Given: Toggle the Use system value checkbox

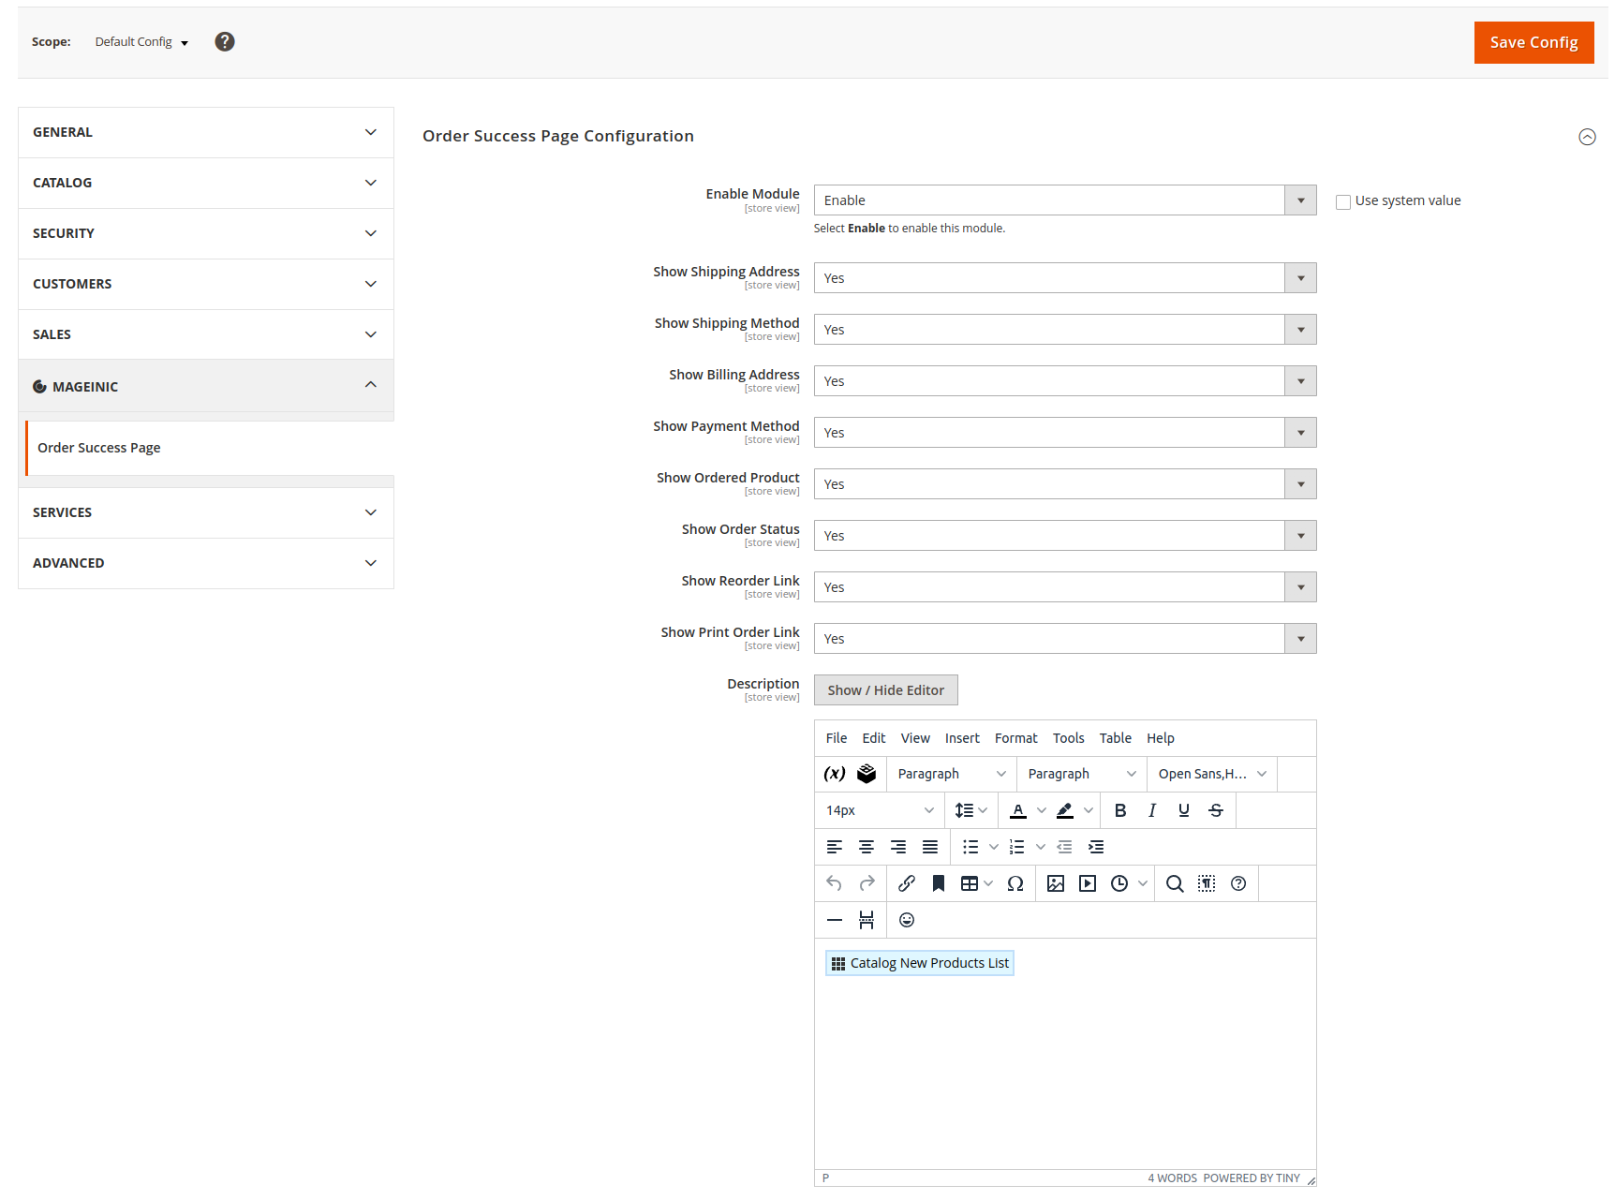Looking at the screenshot, I should (1343, 202).
